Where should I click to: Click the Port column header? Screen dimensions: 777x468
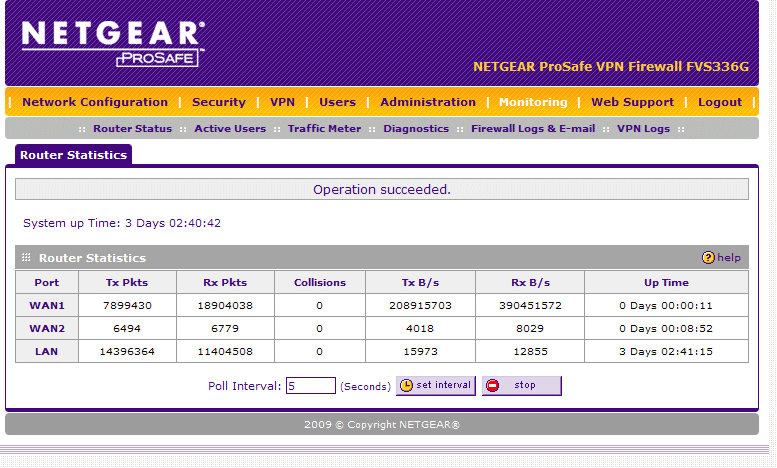click(47, 283)
